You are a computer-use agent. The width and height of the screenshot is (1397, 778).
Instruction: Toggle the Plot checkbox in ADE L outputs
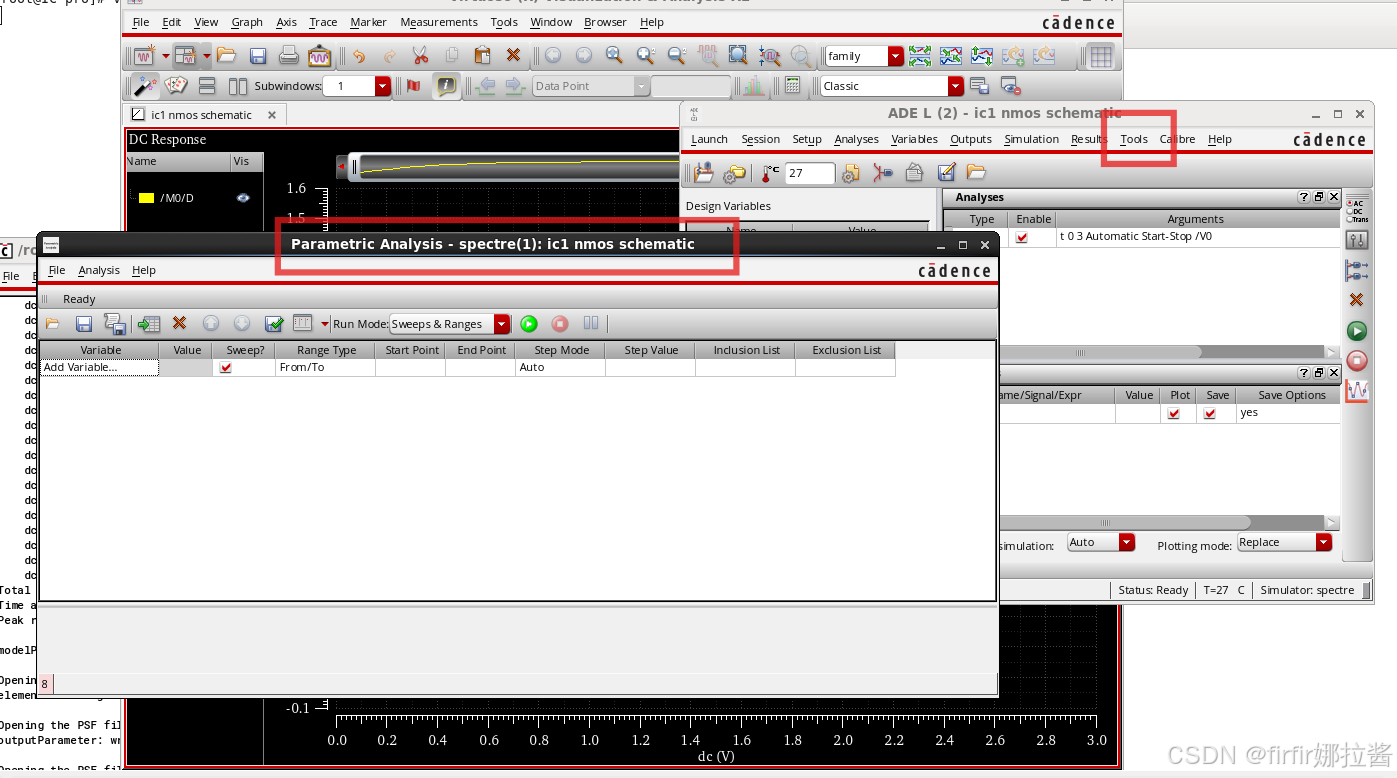(1174, 414)
